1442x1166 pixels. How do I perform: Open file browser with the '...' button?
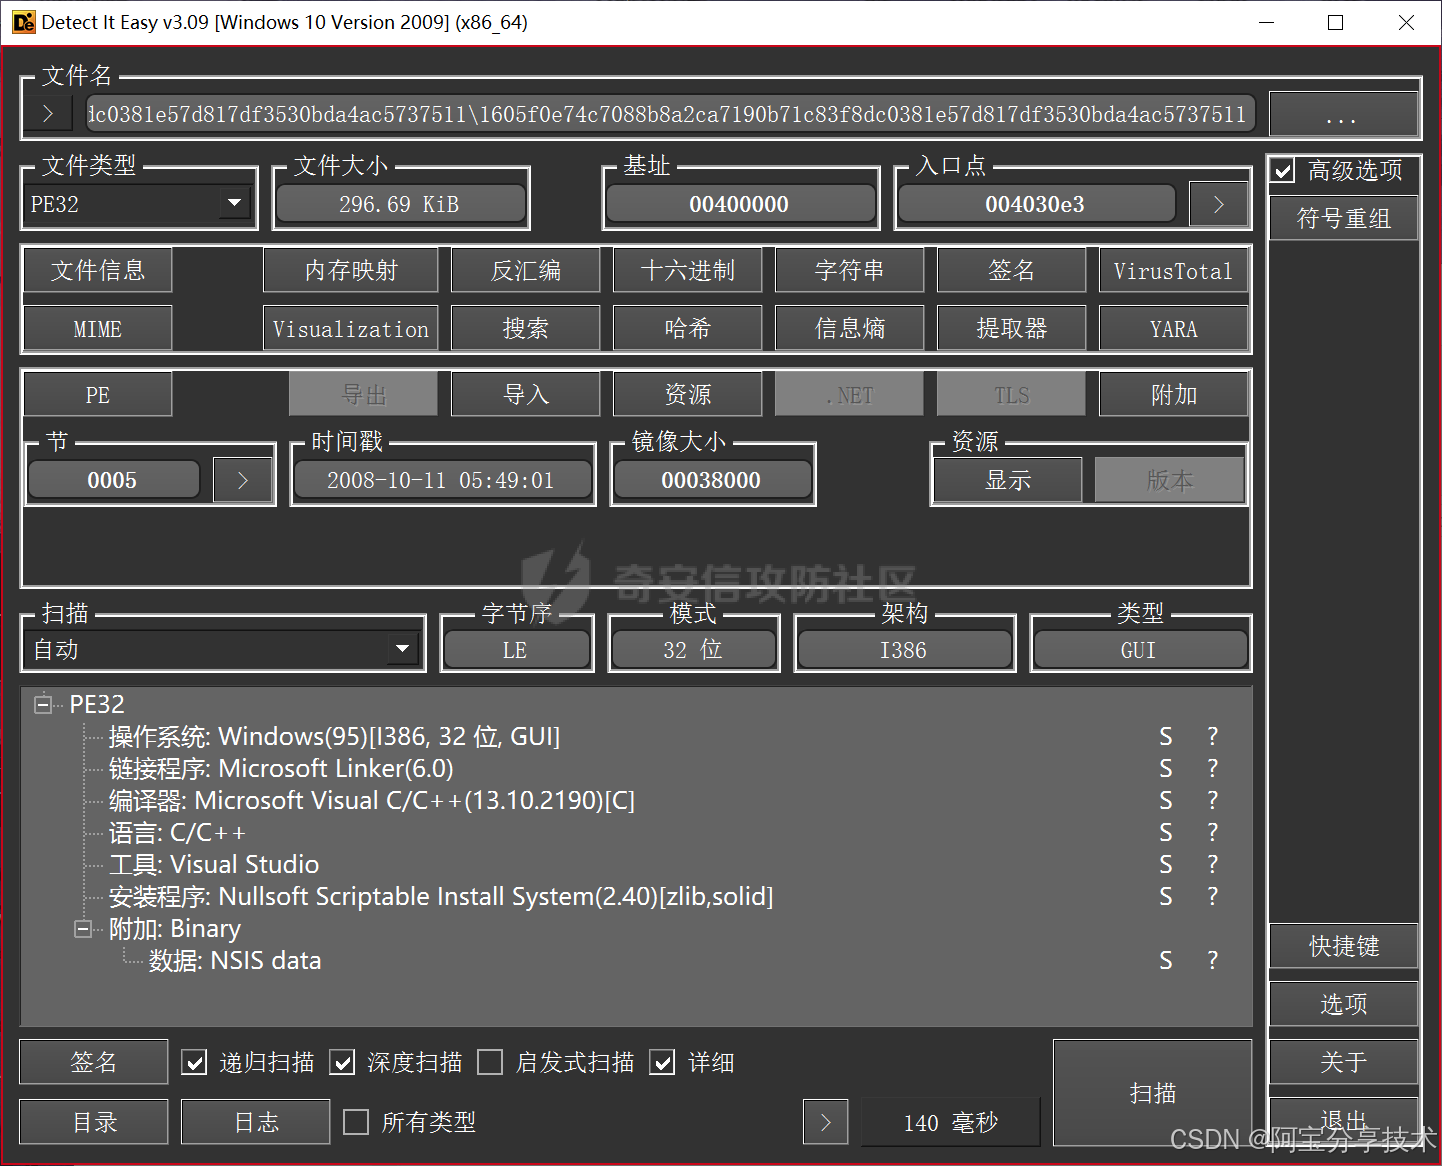(1342, 114)
